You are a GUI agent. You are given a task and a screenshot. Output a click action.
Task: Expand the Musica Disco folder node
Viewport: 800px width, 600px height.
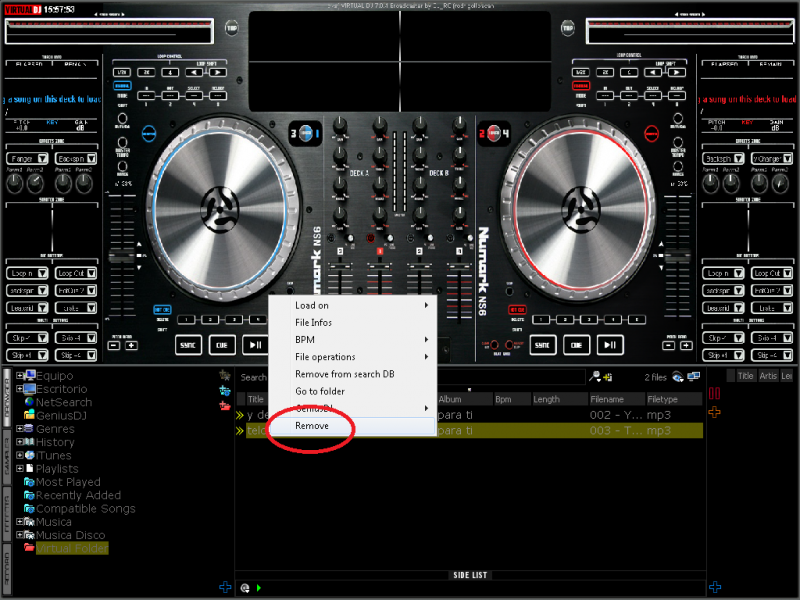point(19,535)
